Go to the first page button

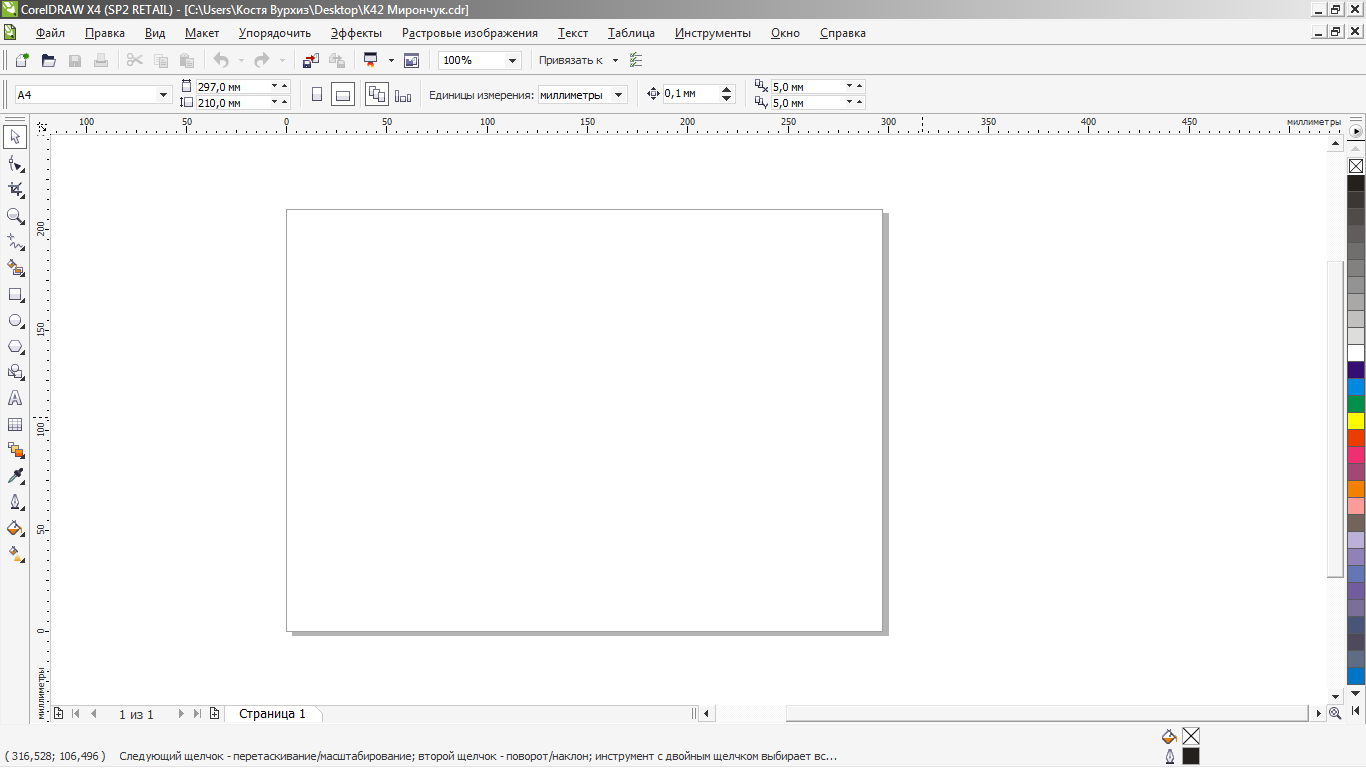coord(76,713)
